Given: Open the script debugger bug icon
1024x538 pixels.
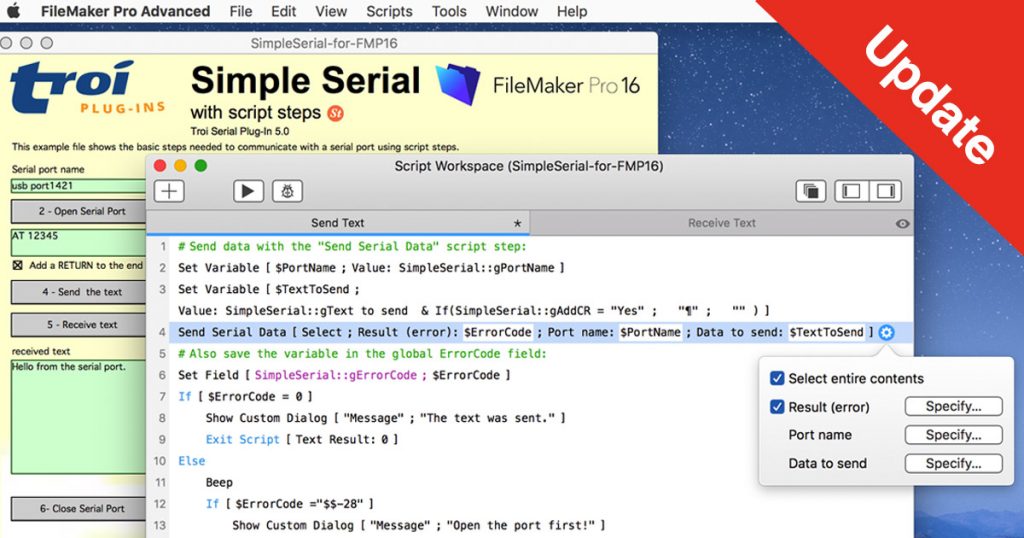Looking at the screenshot, I should coord(287,191).
